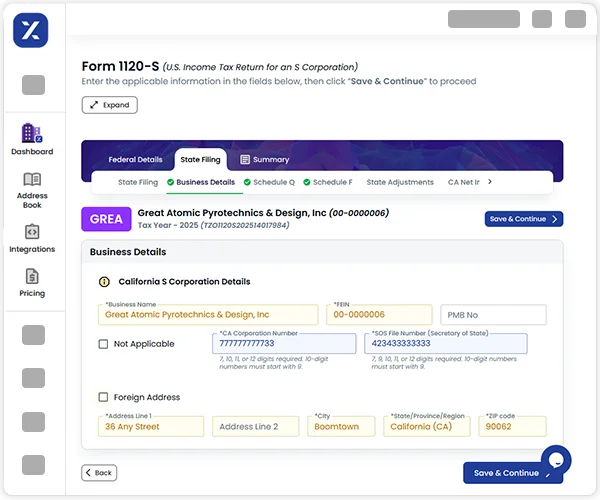Click the PMB No input field
Image resolution: width=600 pixels, height=500 pixels.
(x=493, y=315)
